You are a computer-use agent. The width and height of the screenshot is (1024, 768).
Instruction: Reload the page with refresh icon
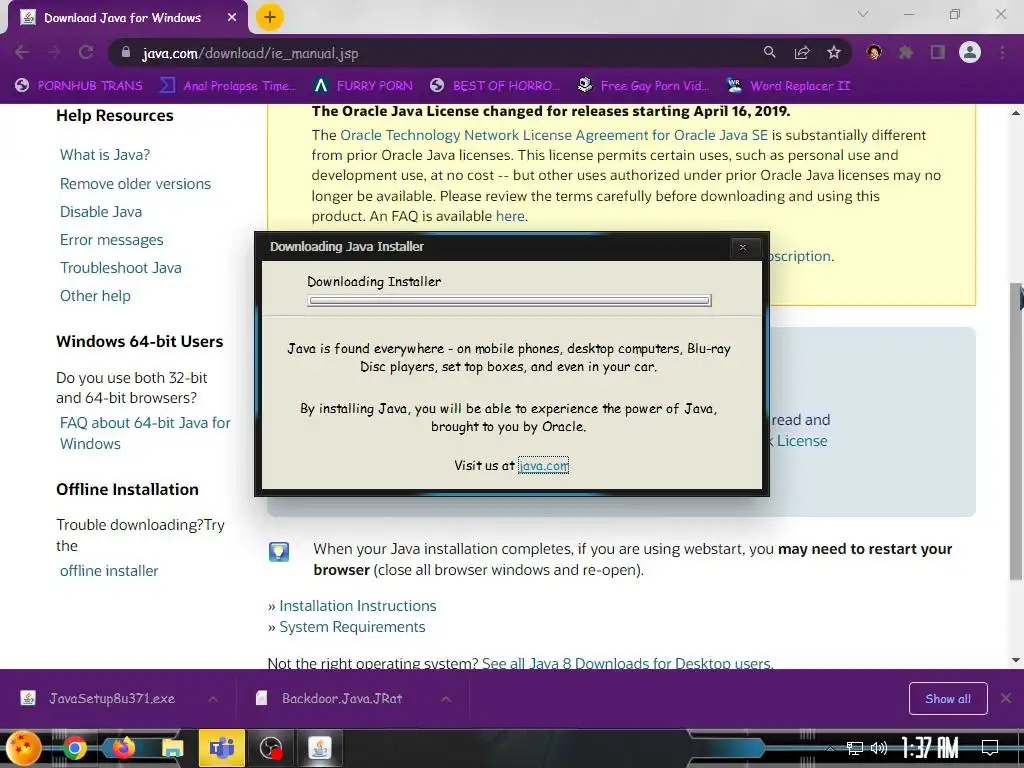pyautogui.click(x=86, y=53)
